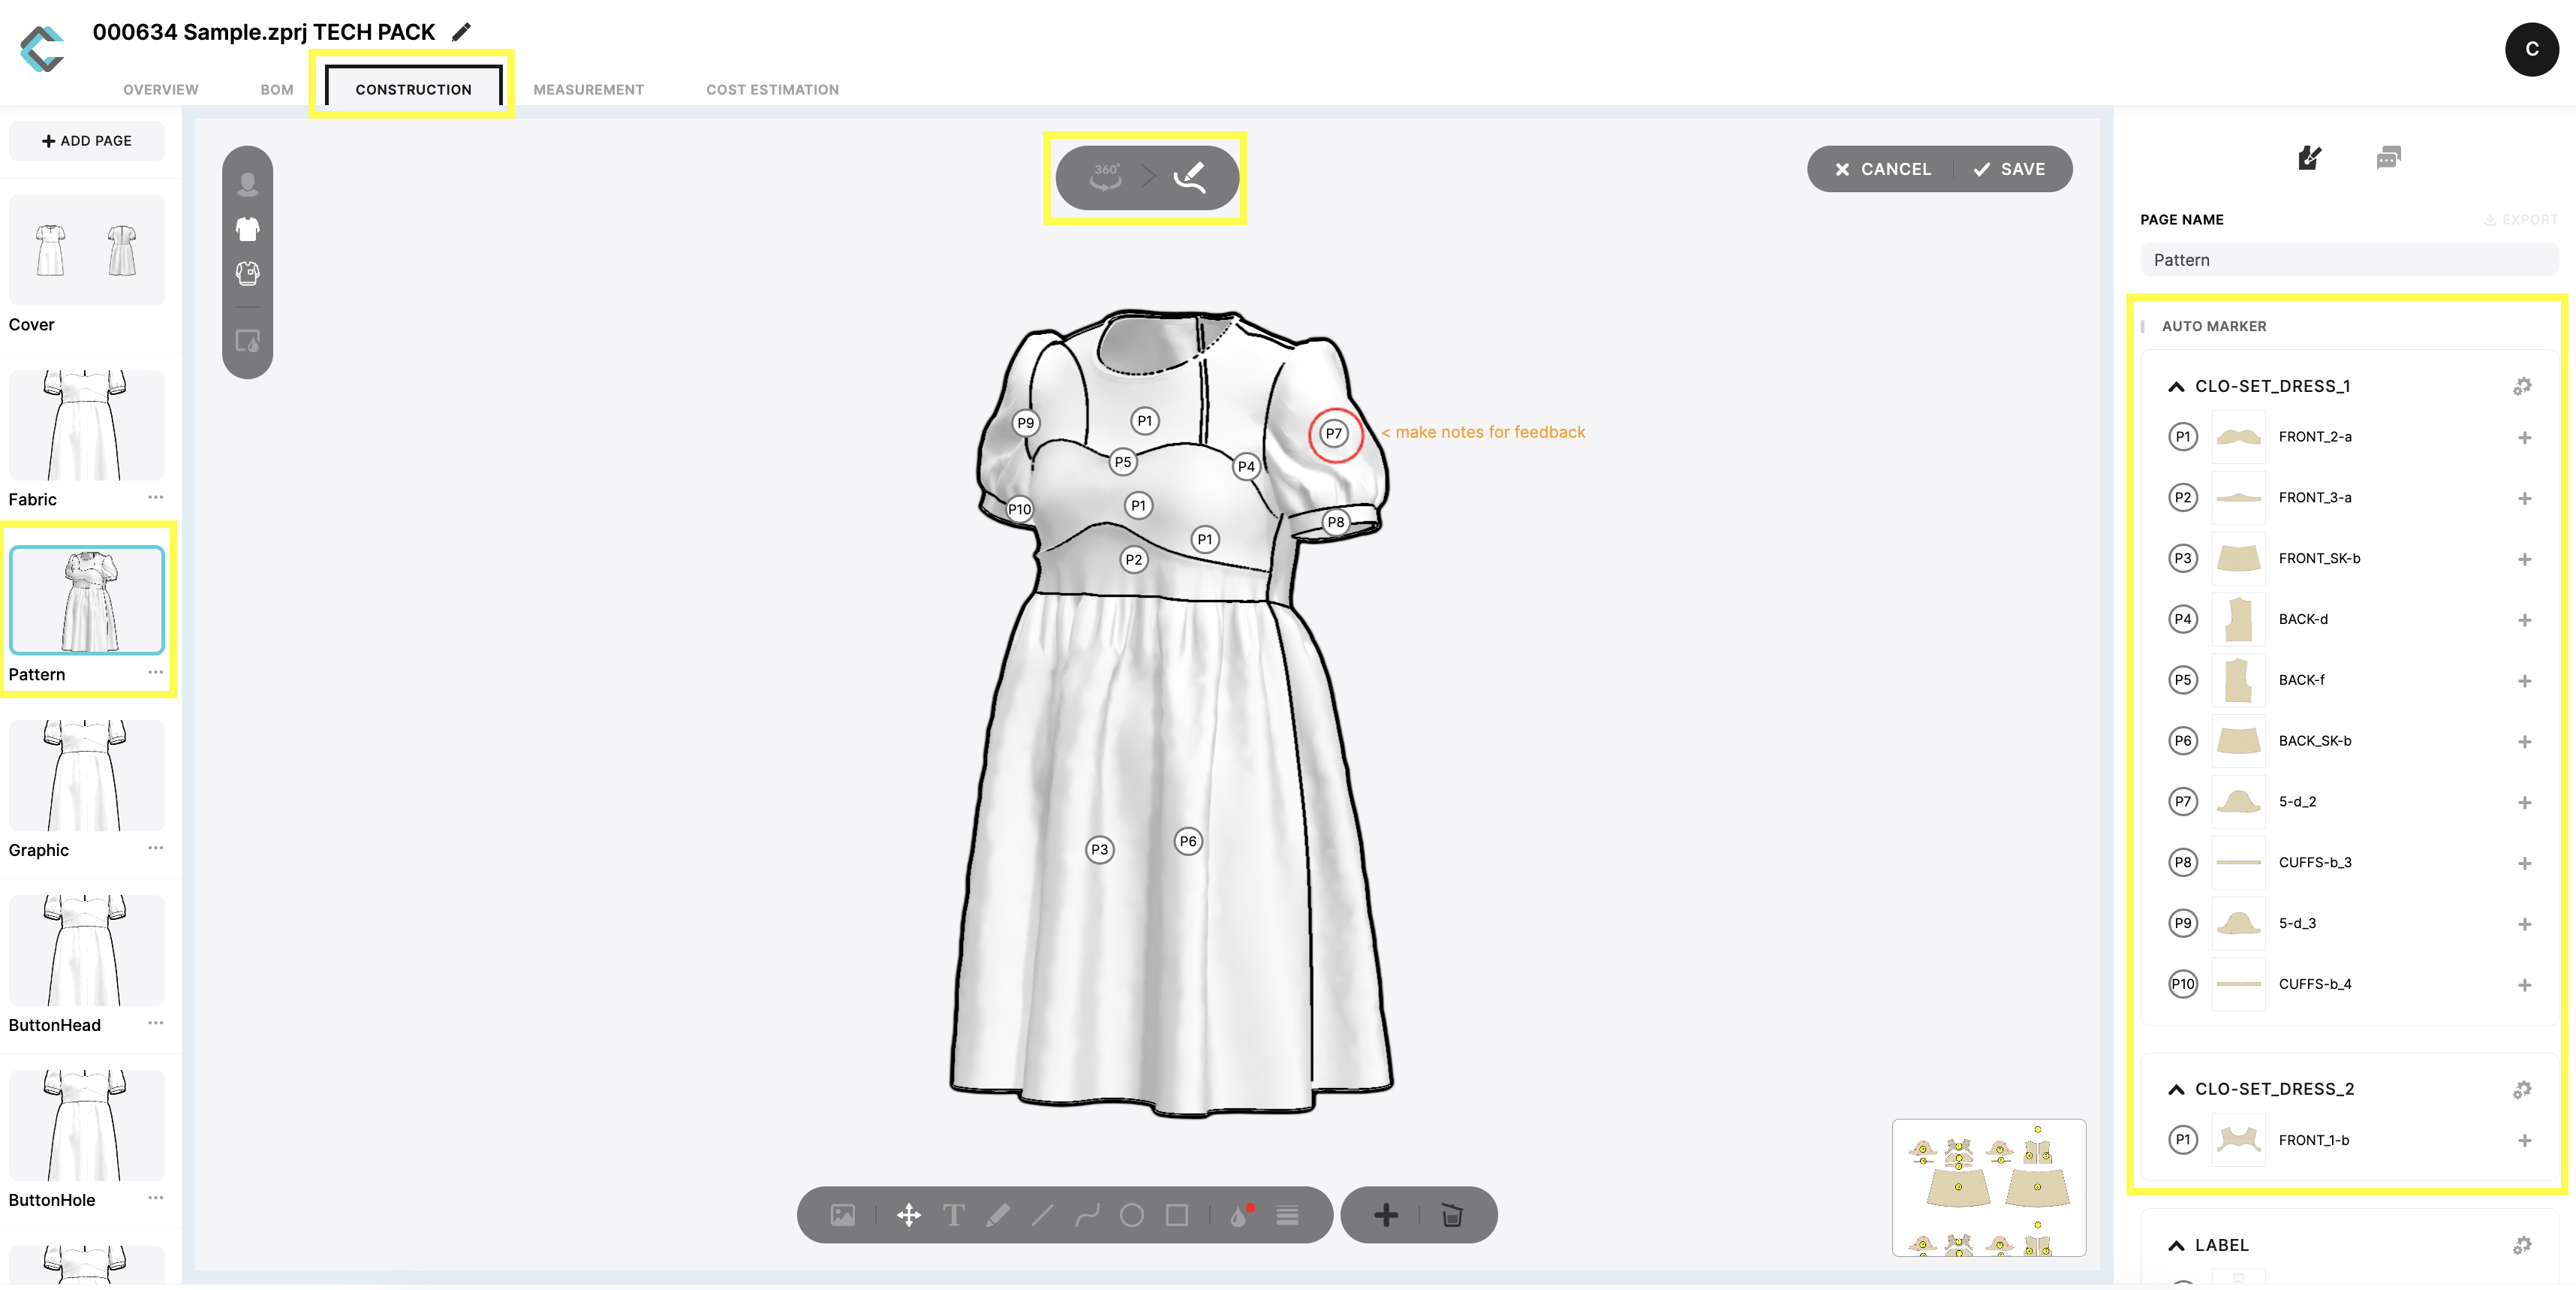Toggle the garment outline view icon
This screenshot has height=1290, width=2576.
[247, 273]
